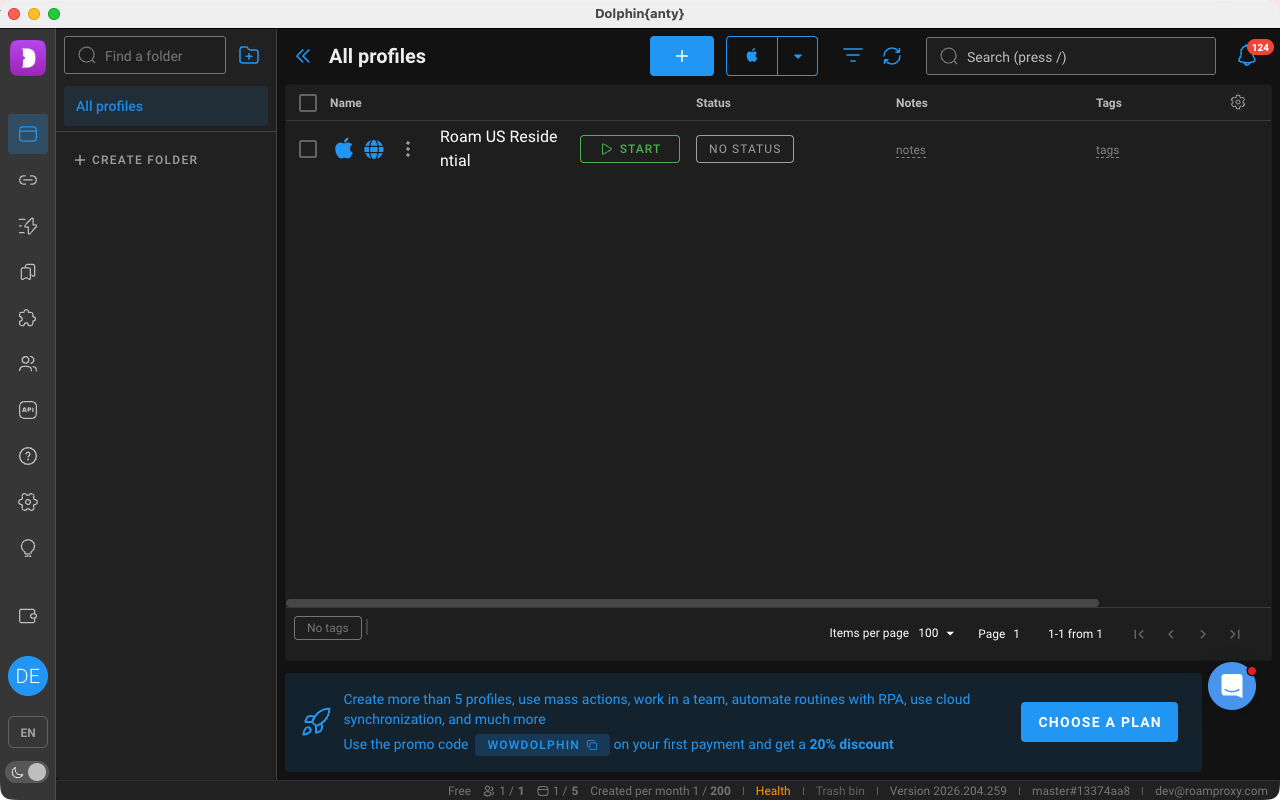The width and height of the screenshot is (1280, 800).
Task: Click CREATE FOLDER
Action: point(136,160)
